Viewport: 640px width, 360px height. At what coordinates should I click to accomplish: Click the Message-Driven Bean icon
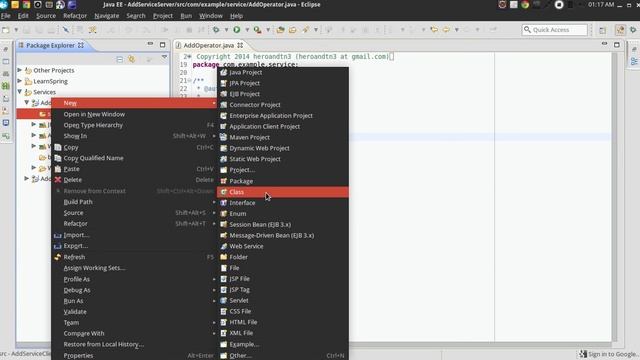(223, 235)
